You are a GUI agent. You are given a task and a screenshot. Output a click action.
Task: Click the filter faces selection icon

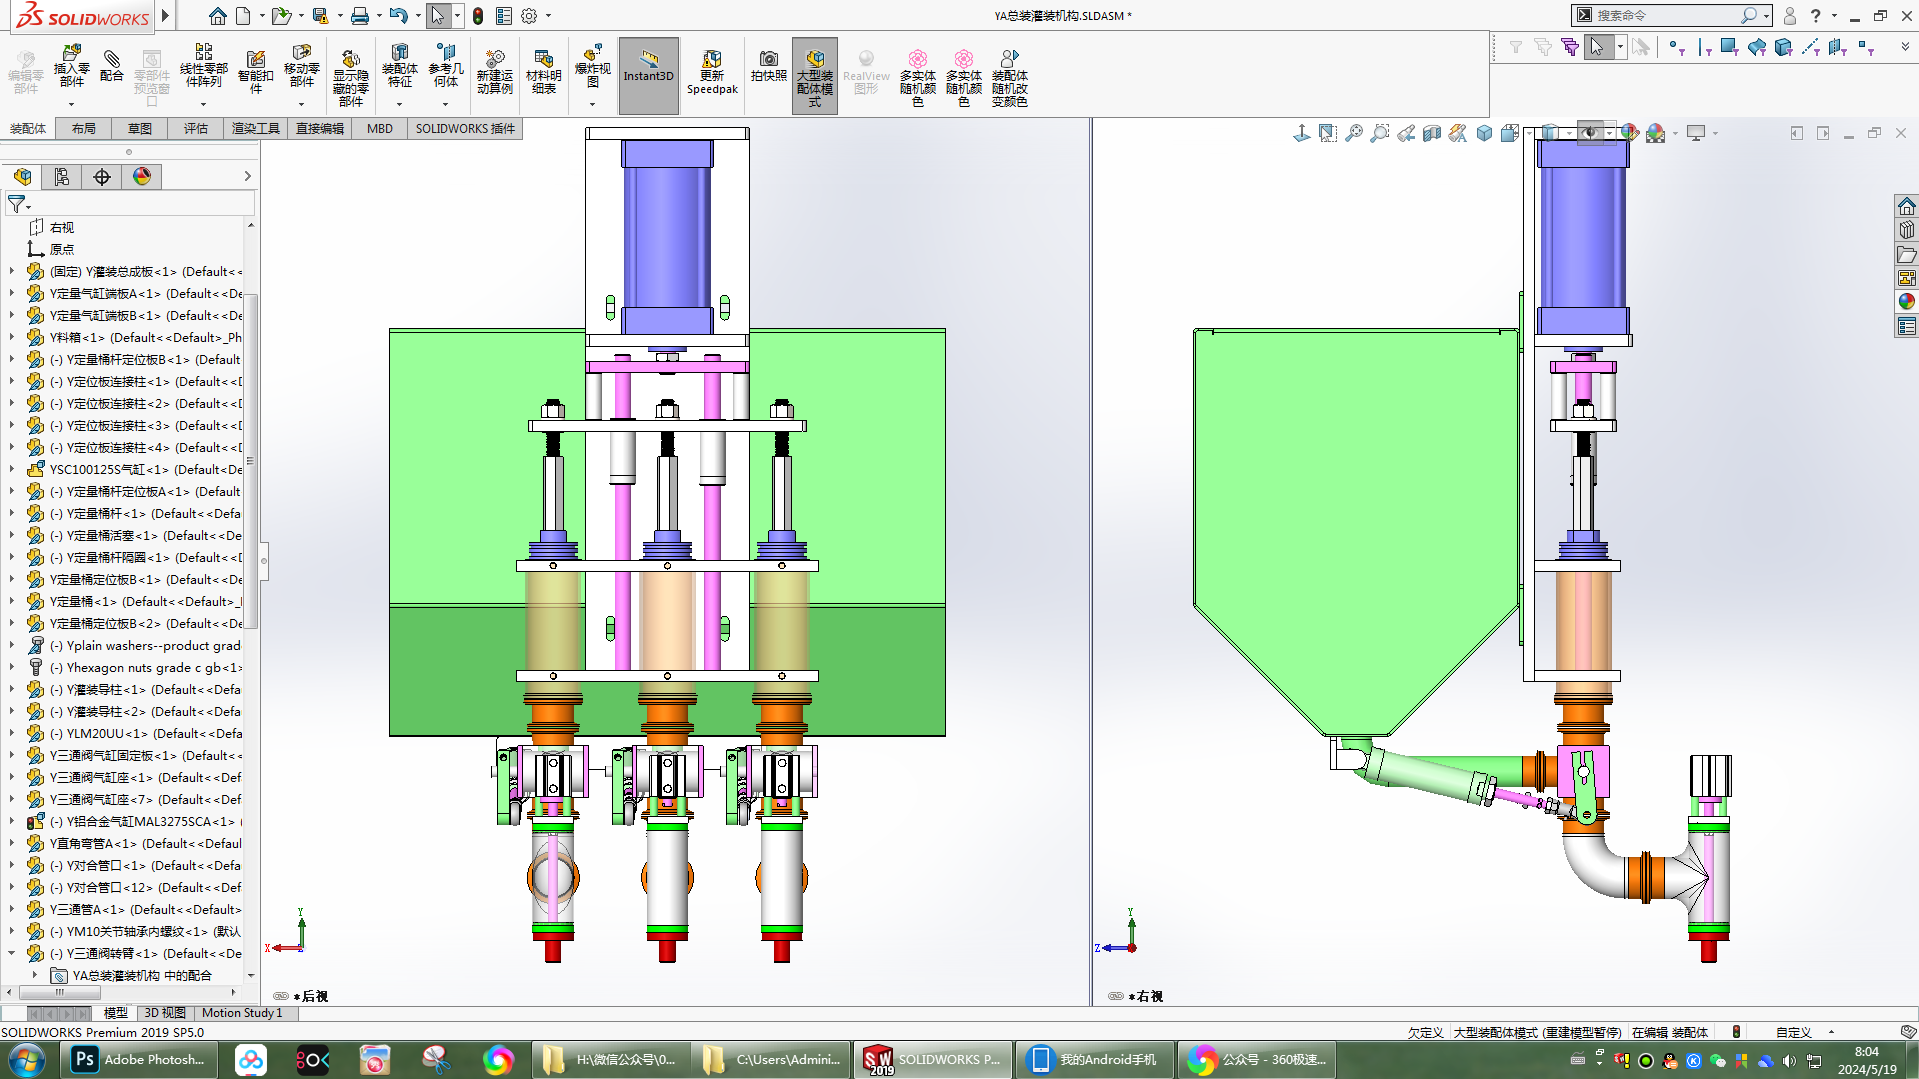(x=1730, y=47)
